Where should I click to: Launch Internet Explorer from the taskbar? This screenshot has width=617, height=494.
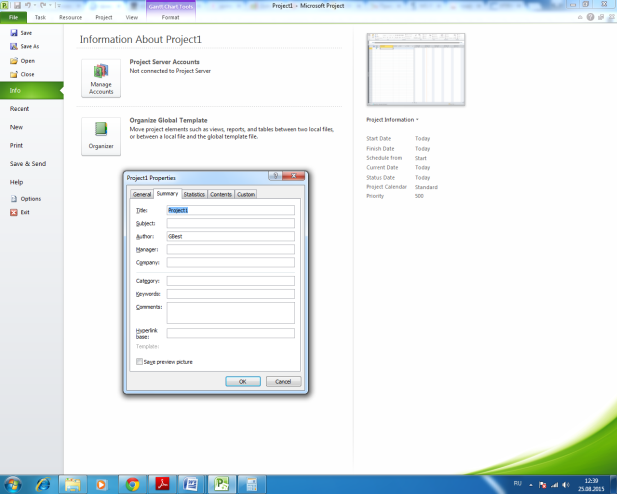point(42,485)
